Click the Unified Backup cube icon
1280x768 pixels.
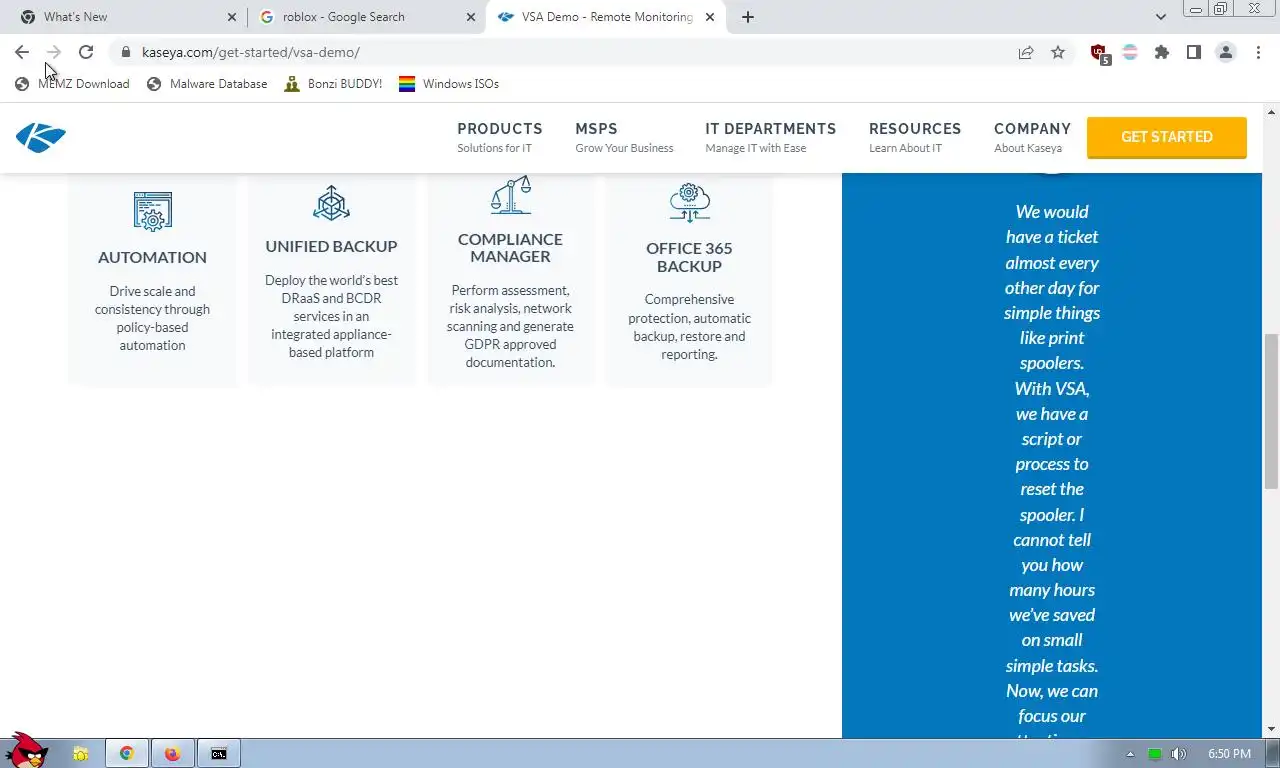331,203
